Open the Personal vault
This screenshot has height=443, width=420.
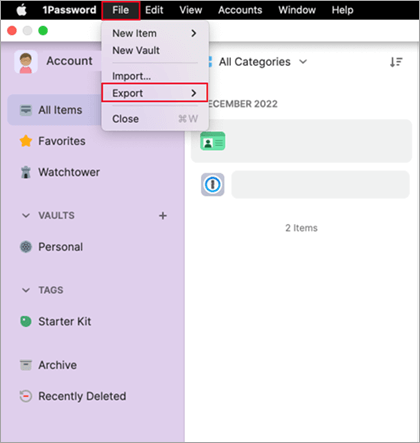pyautogui.click(x=61, y=247)
